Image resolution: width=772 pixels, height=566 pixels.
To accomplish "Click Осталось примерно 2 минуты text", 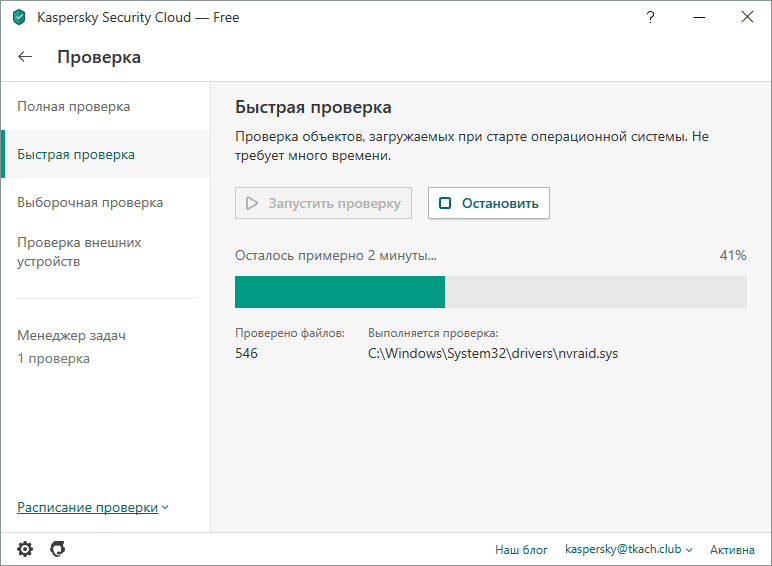I will 336,255.
